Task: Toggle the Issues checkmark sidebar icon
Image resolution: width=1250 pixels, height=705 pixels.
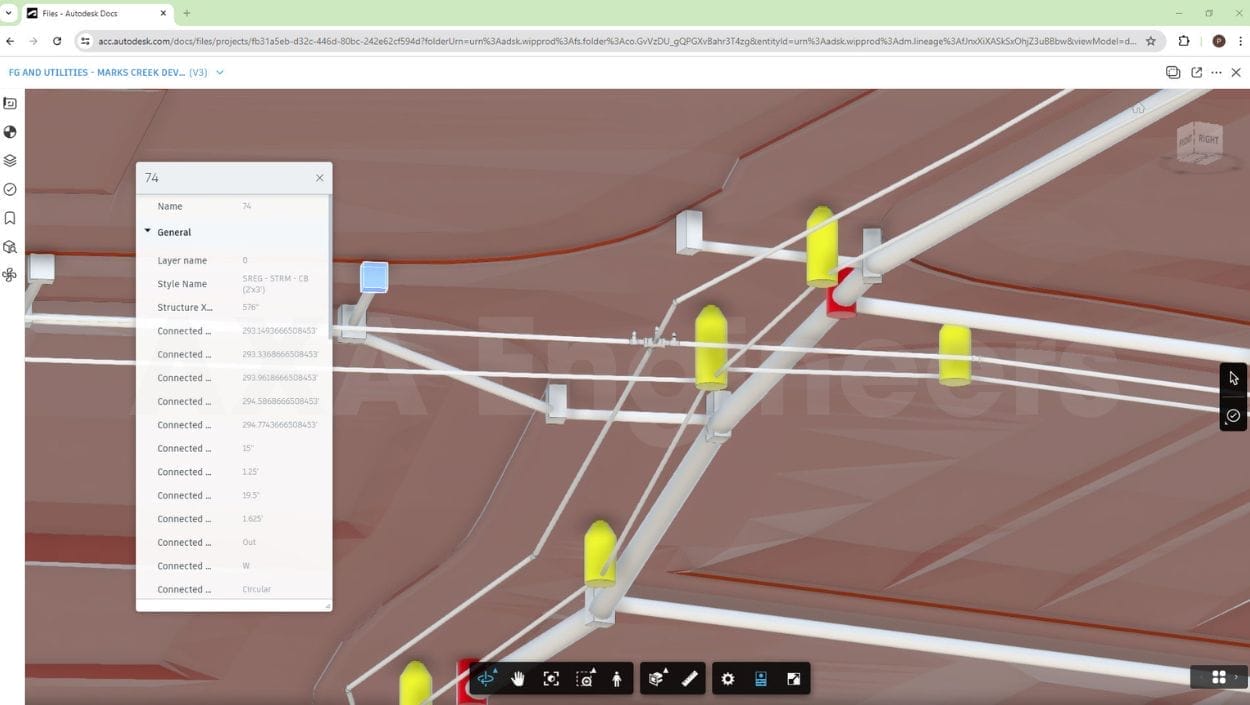Action: pos(10,189)
